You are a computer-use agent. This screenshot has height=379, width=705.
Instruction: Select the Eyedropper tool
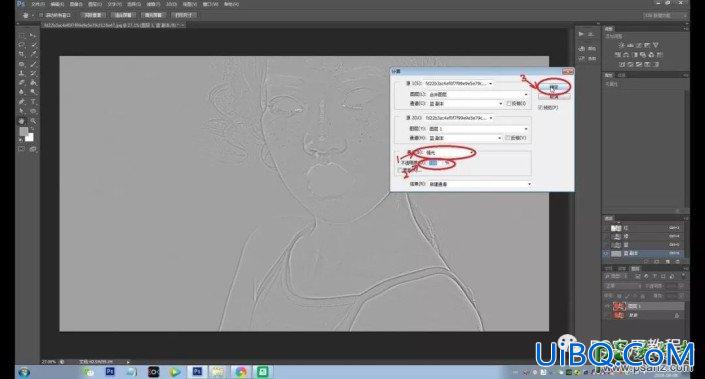33,54
